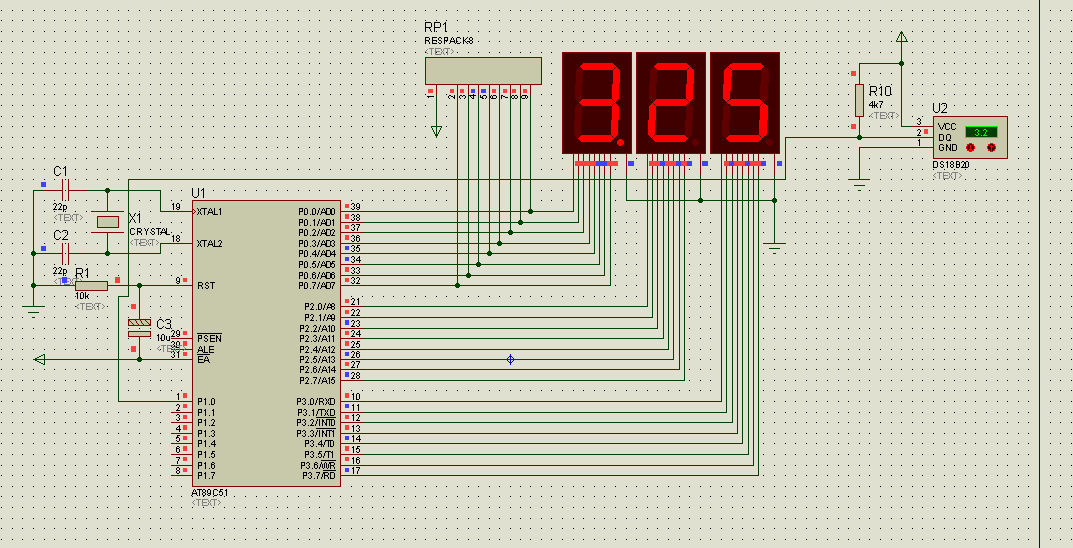Click the R10 reference label
Viewport: 1073px width, 548px height.
coord(880,90)
